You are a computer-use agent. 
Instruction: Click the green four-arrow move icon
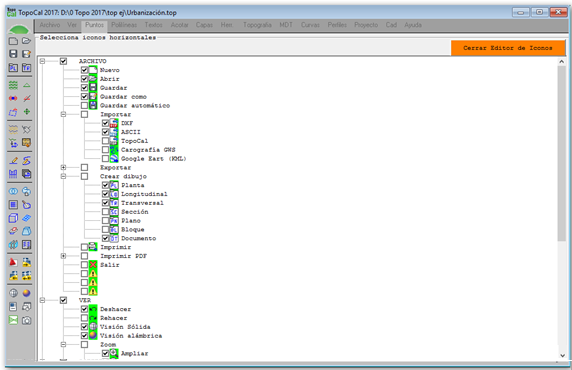[27, 112]
